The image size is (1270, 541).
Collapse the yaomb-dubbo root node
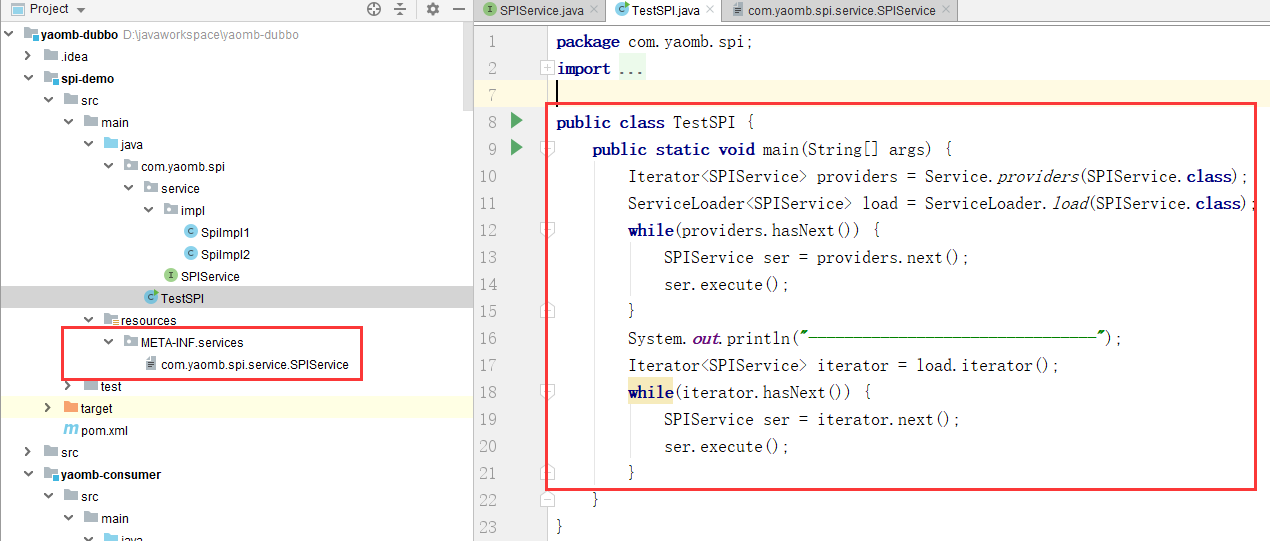pyautogui.click(x=10, y=34)
